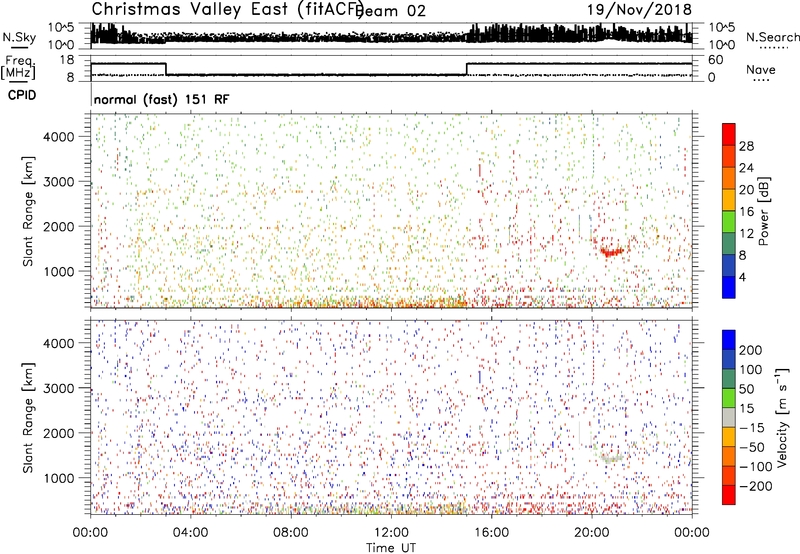Click the 'CPID' row label
This screenshot has height=554, width=800.
click(x=22, y=95)
